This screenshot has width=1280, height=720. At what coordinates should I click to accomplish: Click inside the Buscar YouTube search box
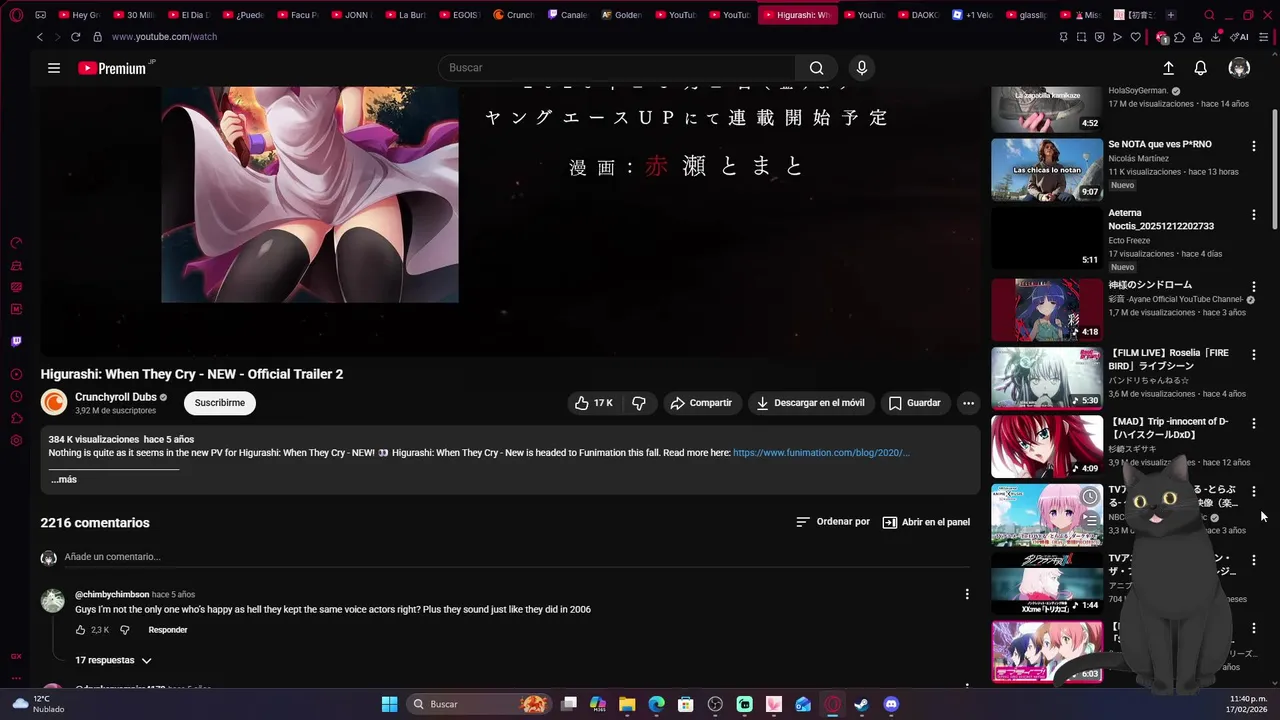click(617, 68)
